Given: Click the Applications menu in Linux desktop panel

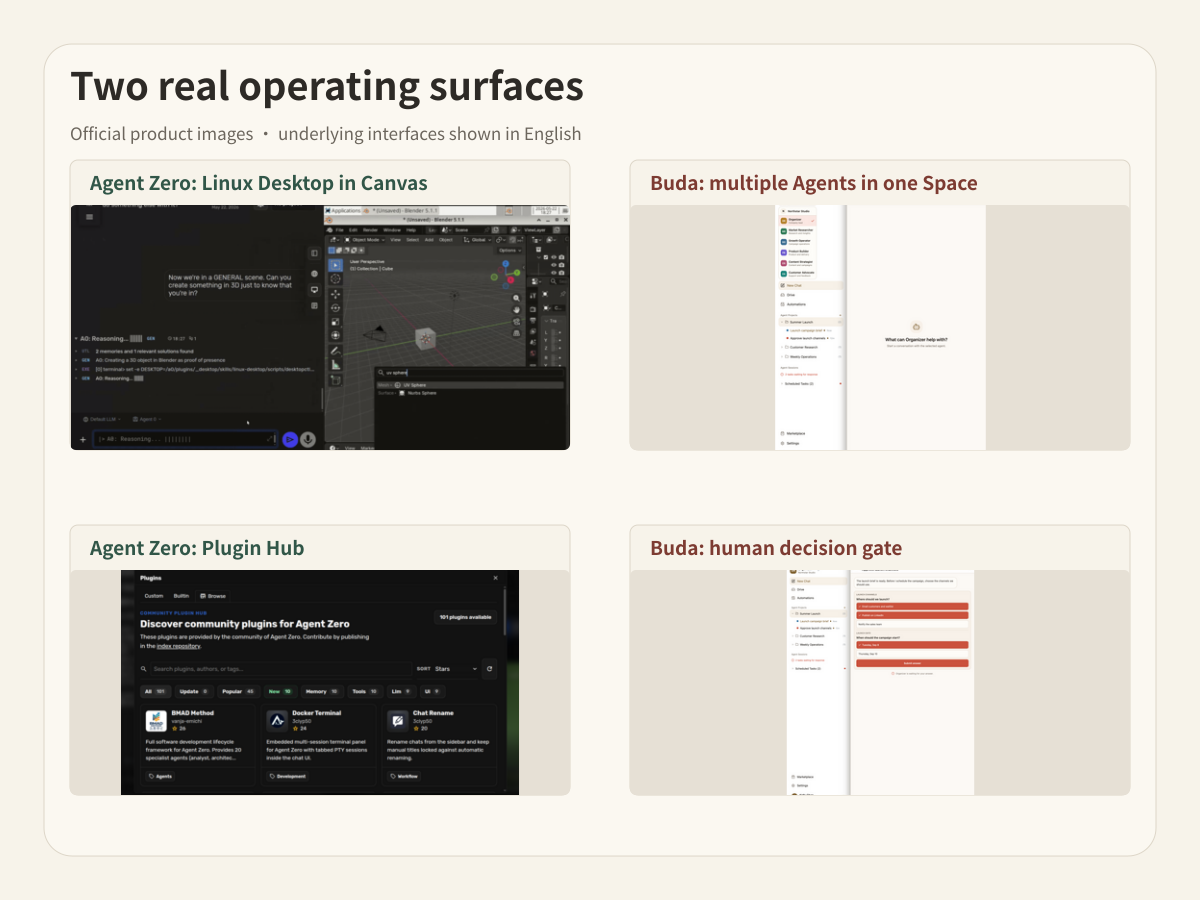Looking at the screenshot, I should coord(343,210).
